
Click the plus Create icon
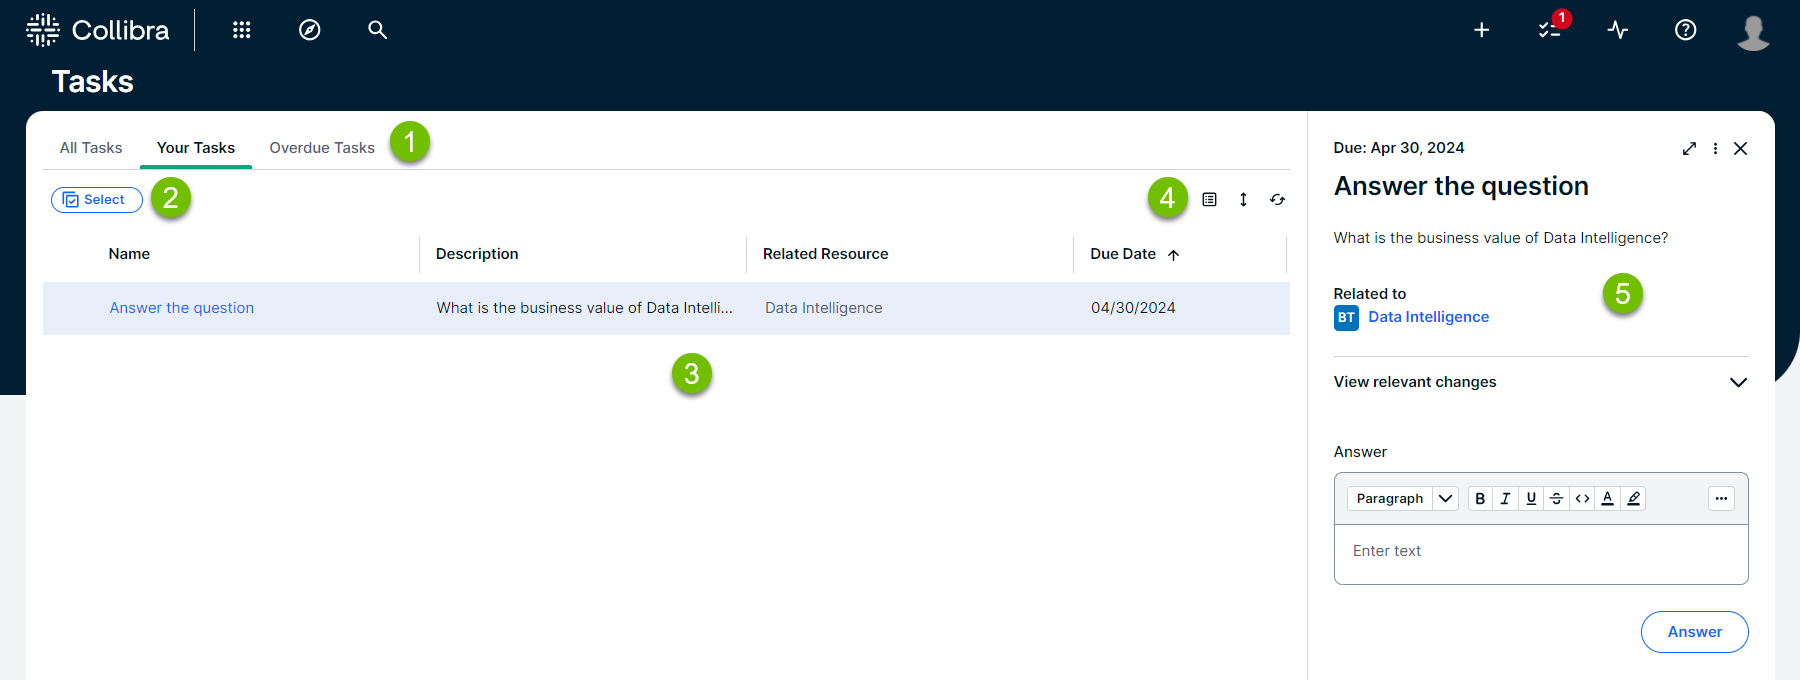tap(1481, 30)
